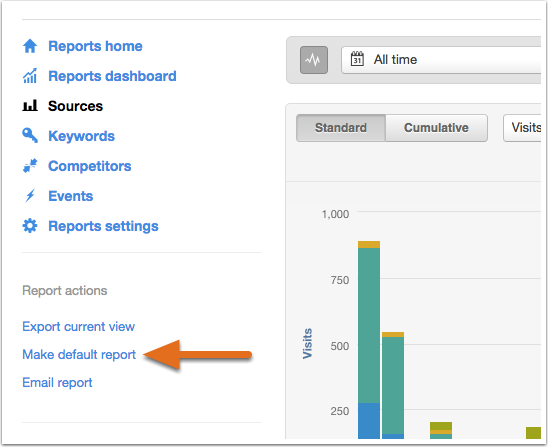
Task: Switch to Cumulative chart view
Action: point(436,128)
